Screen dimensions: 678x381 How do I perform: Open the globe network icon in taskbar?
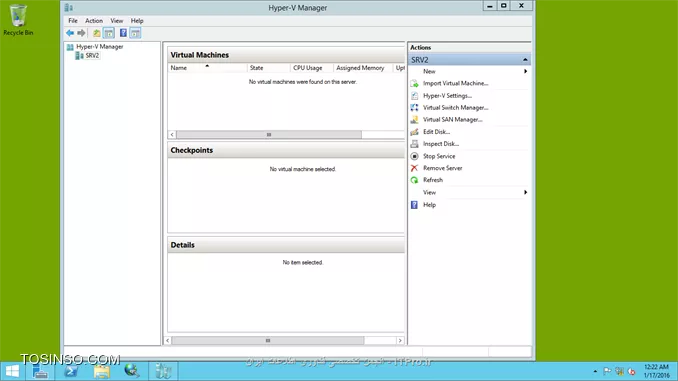click(132, 371)
